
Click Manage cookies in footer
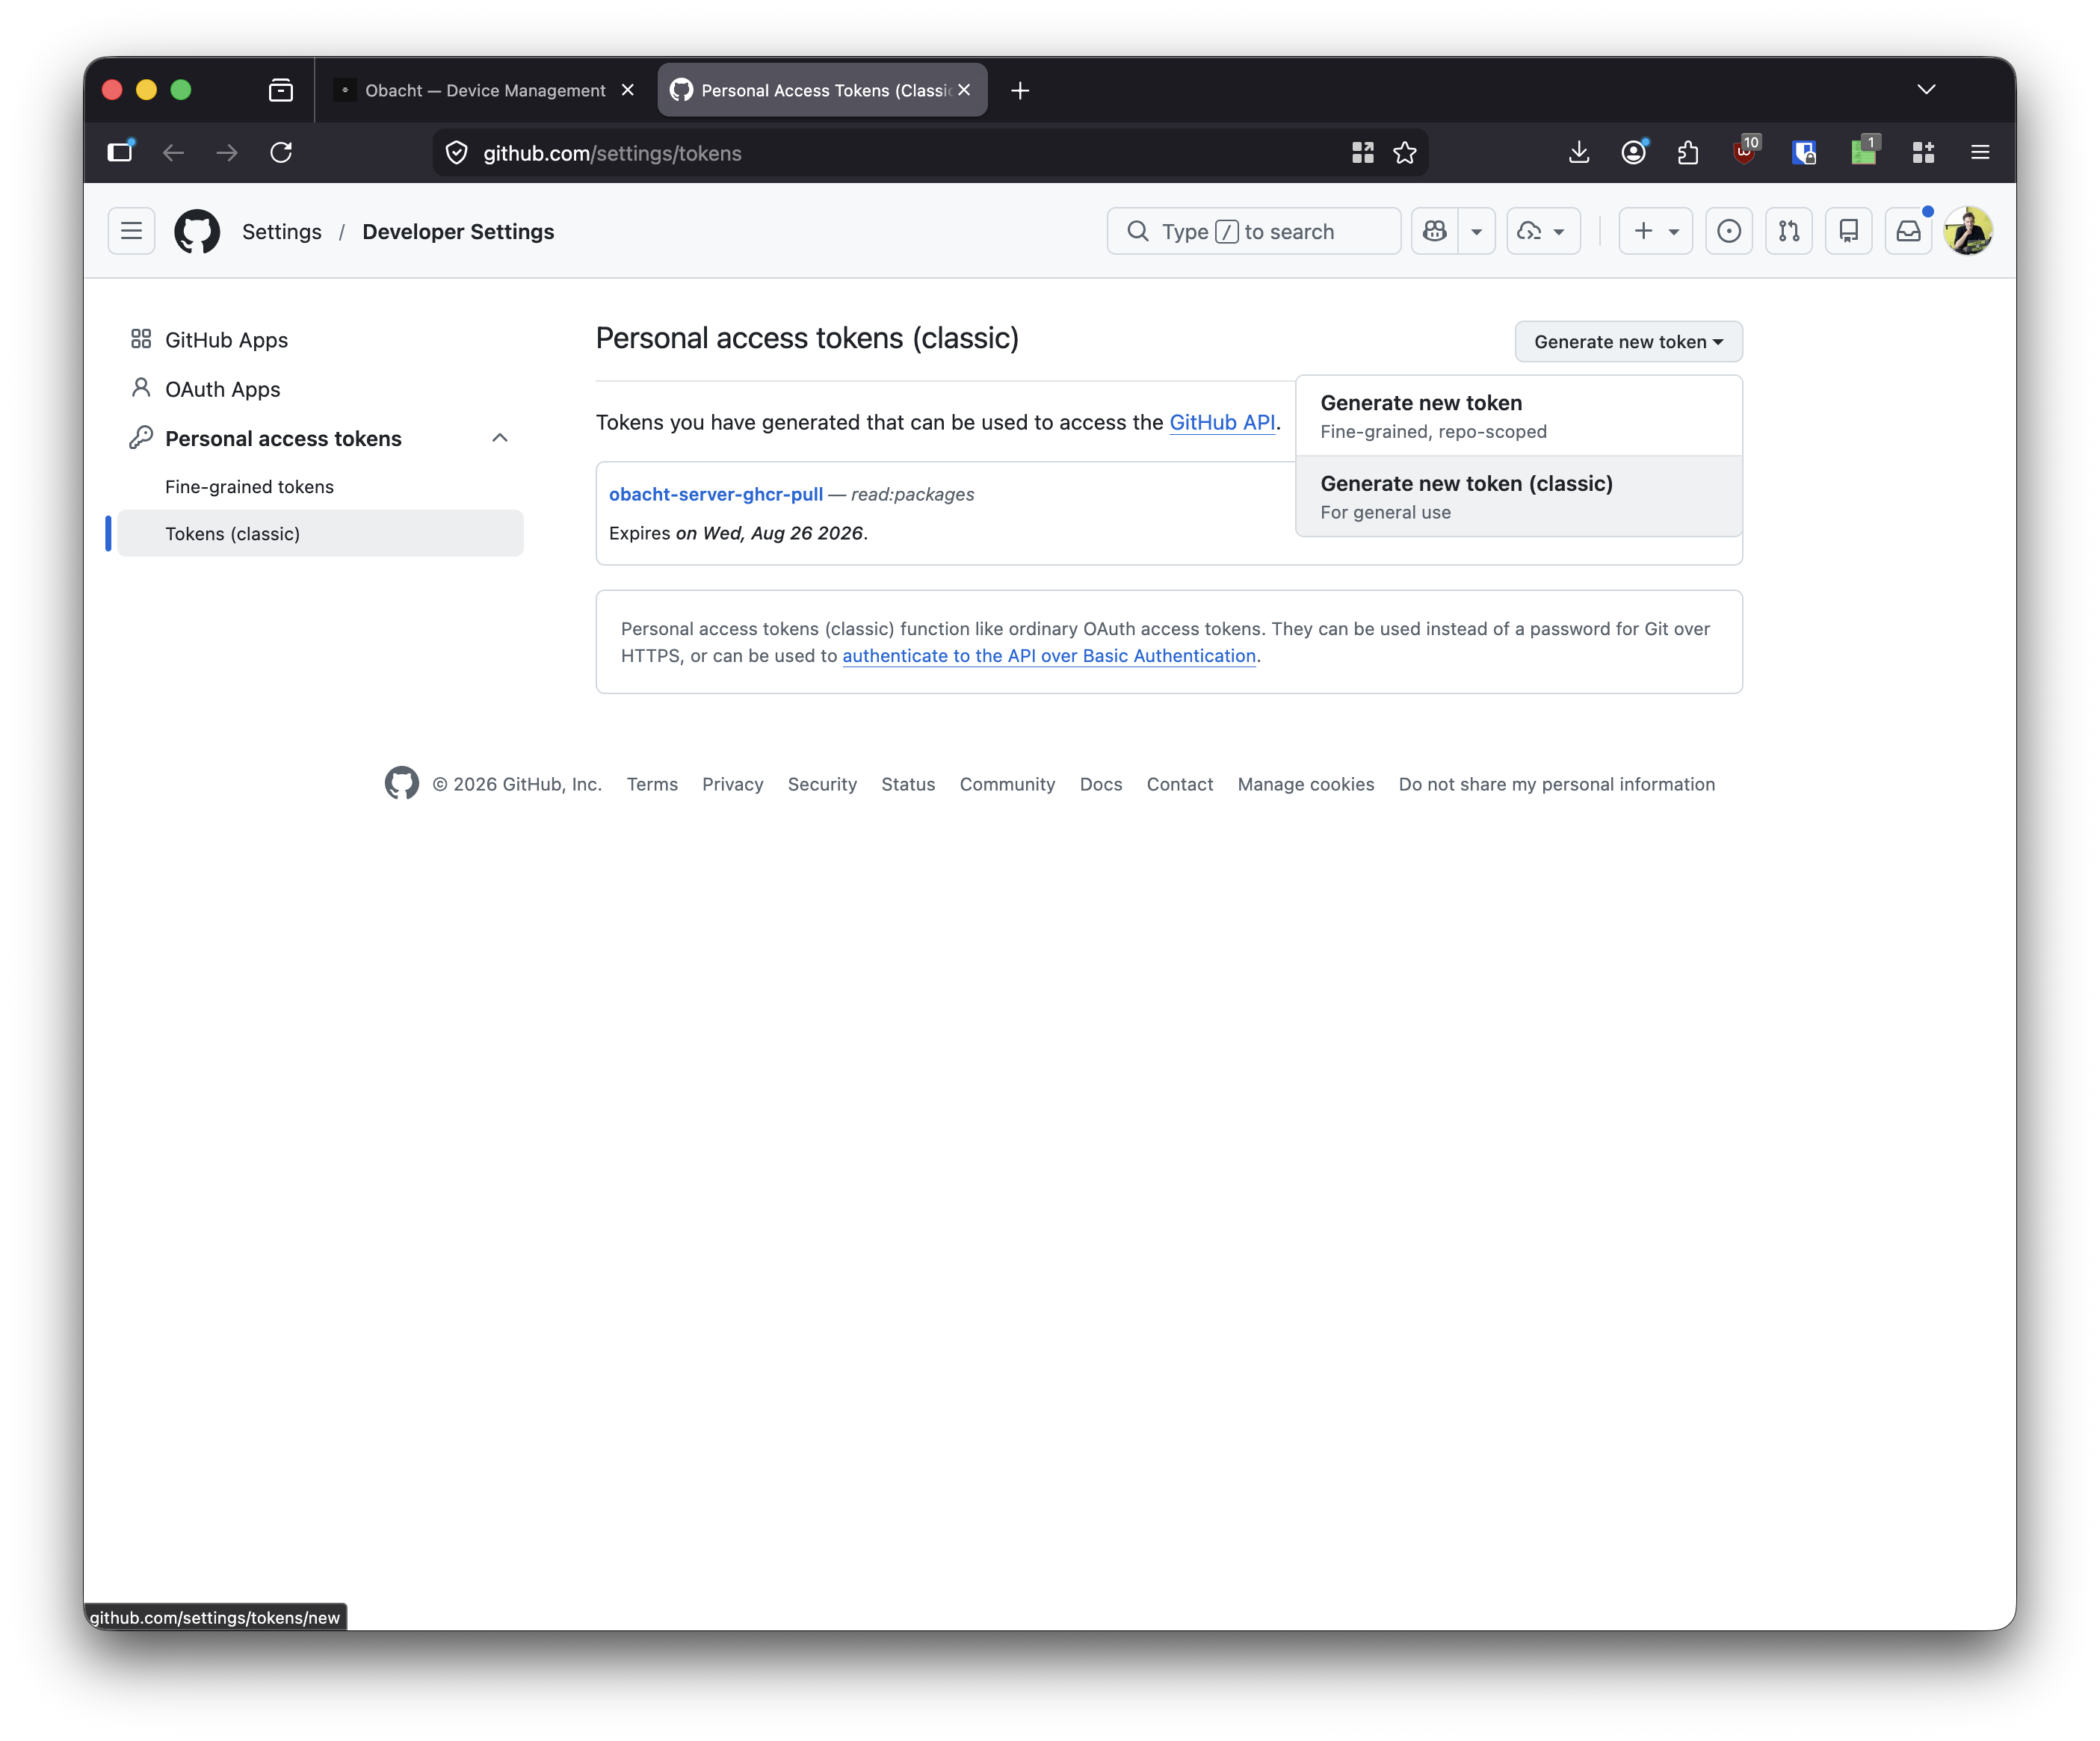pyautogui.click(x=1306, y=784)
